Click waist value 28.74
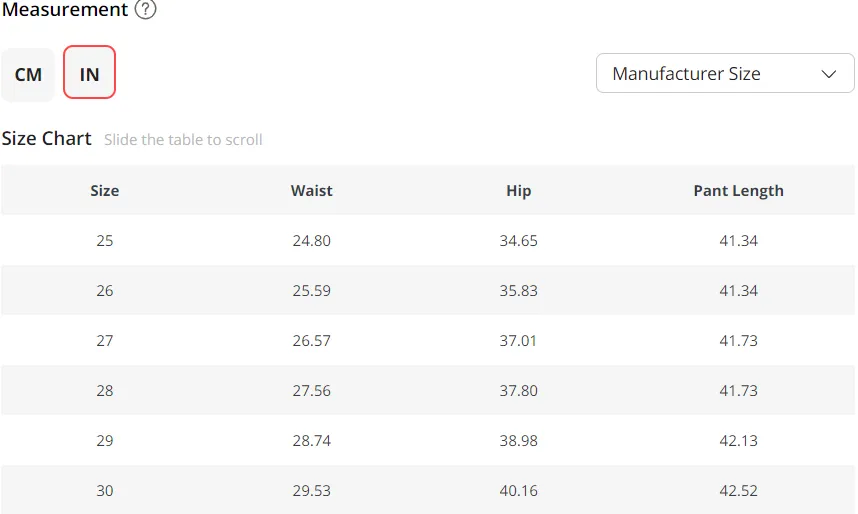858x514 pixels. tap(311, 441)
